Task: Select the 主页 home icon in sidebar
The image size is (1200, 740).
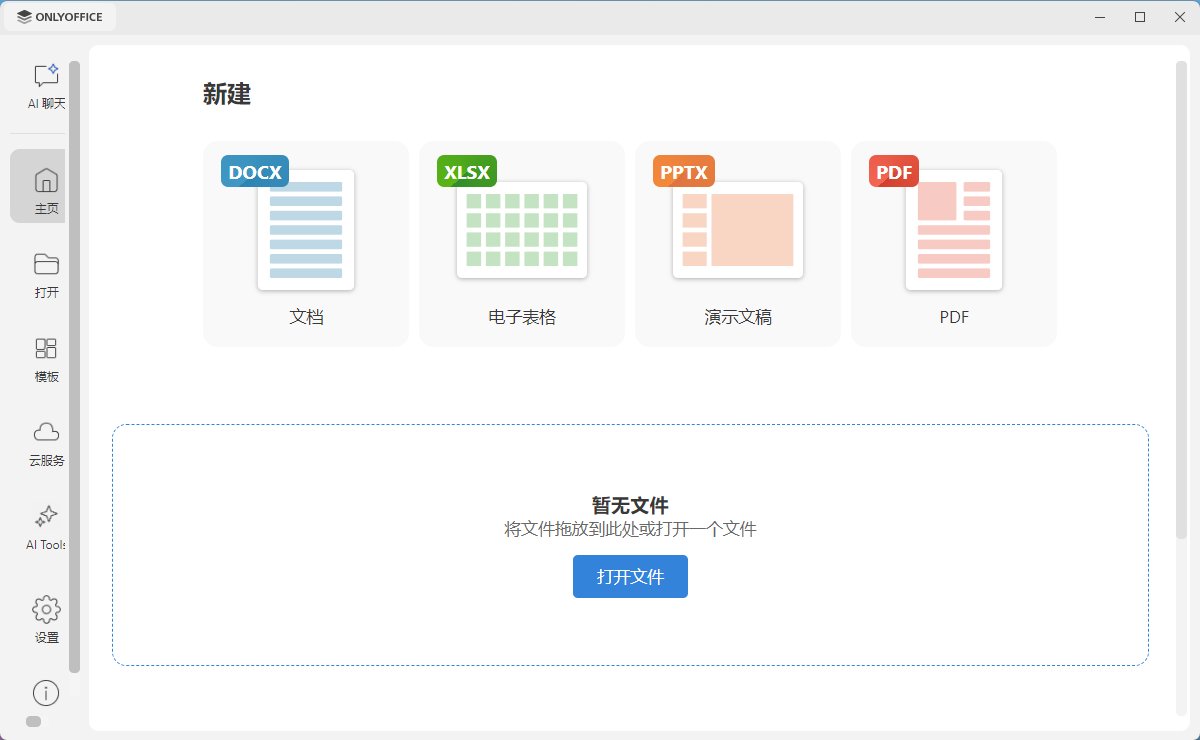Action: coord(46,180)
